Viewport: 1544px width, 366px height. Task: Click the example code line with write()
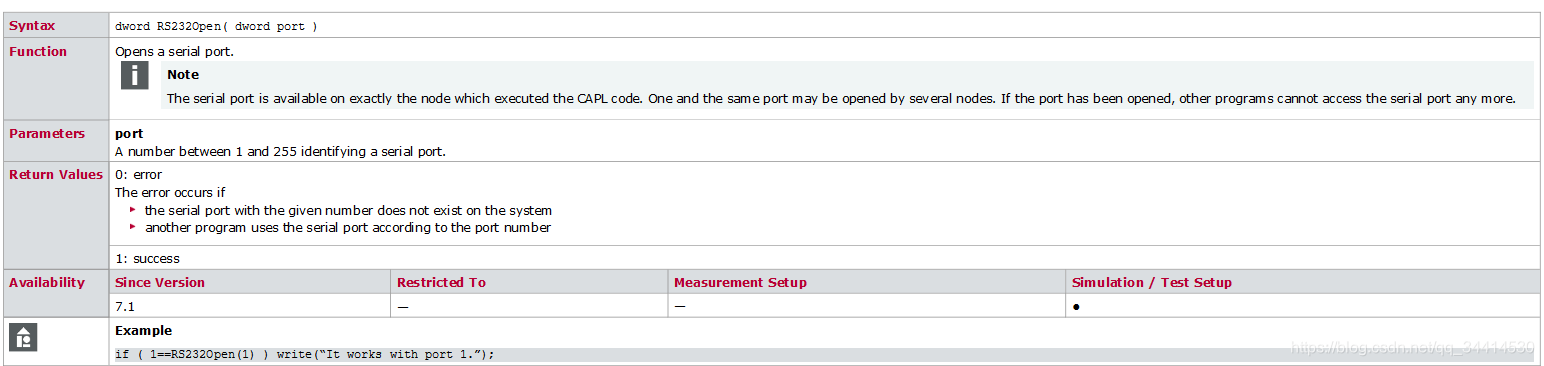pyautogui.click(x=305, y=354)
